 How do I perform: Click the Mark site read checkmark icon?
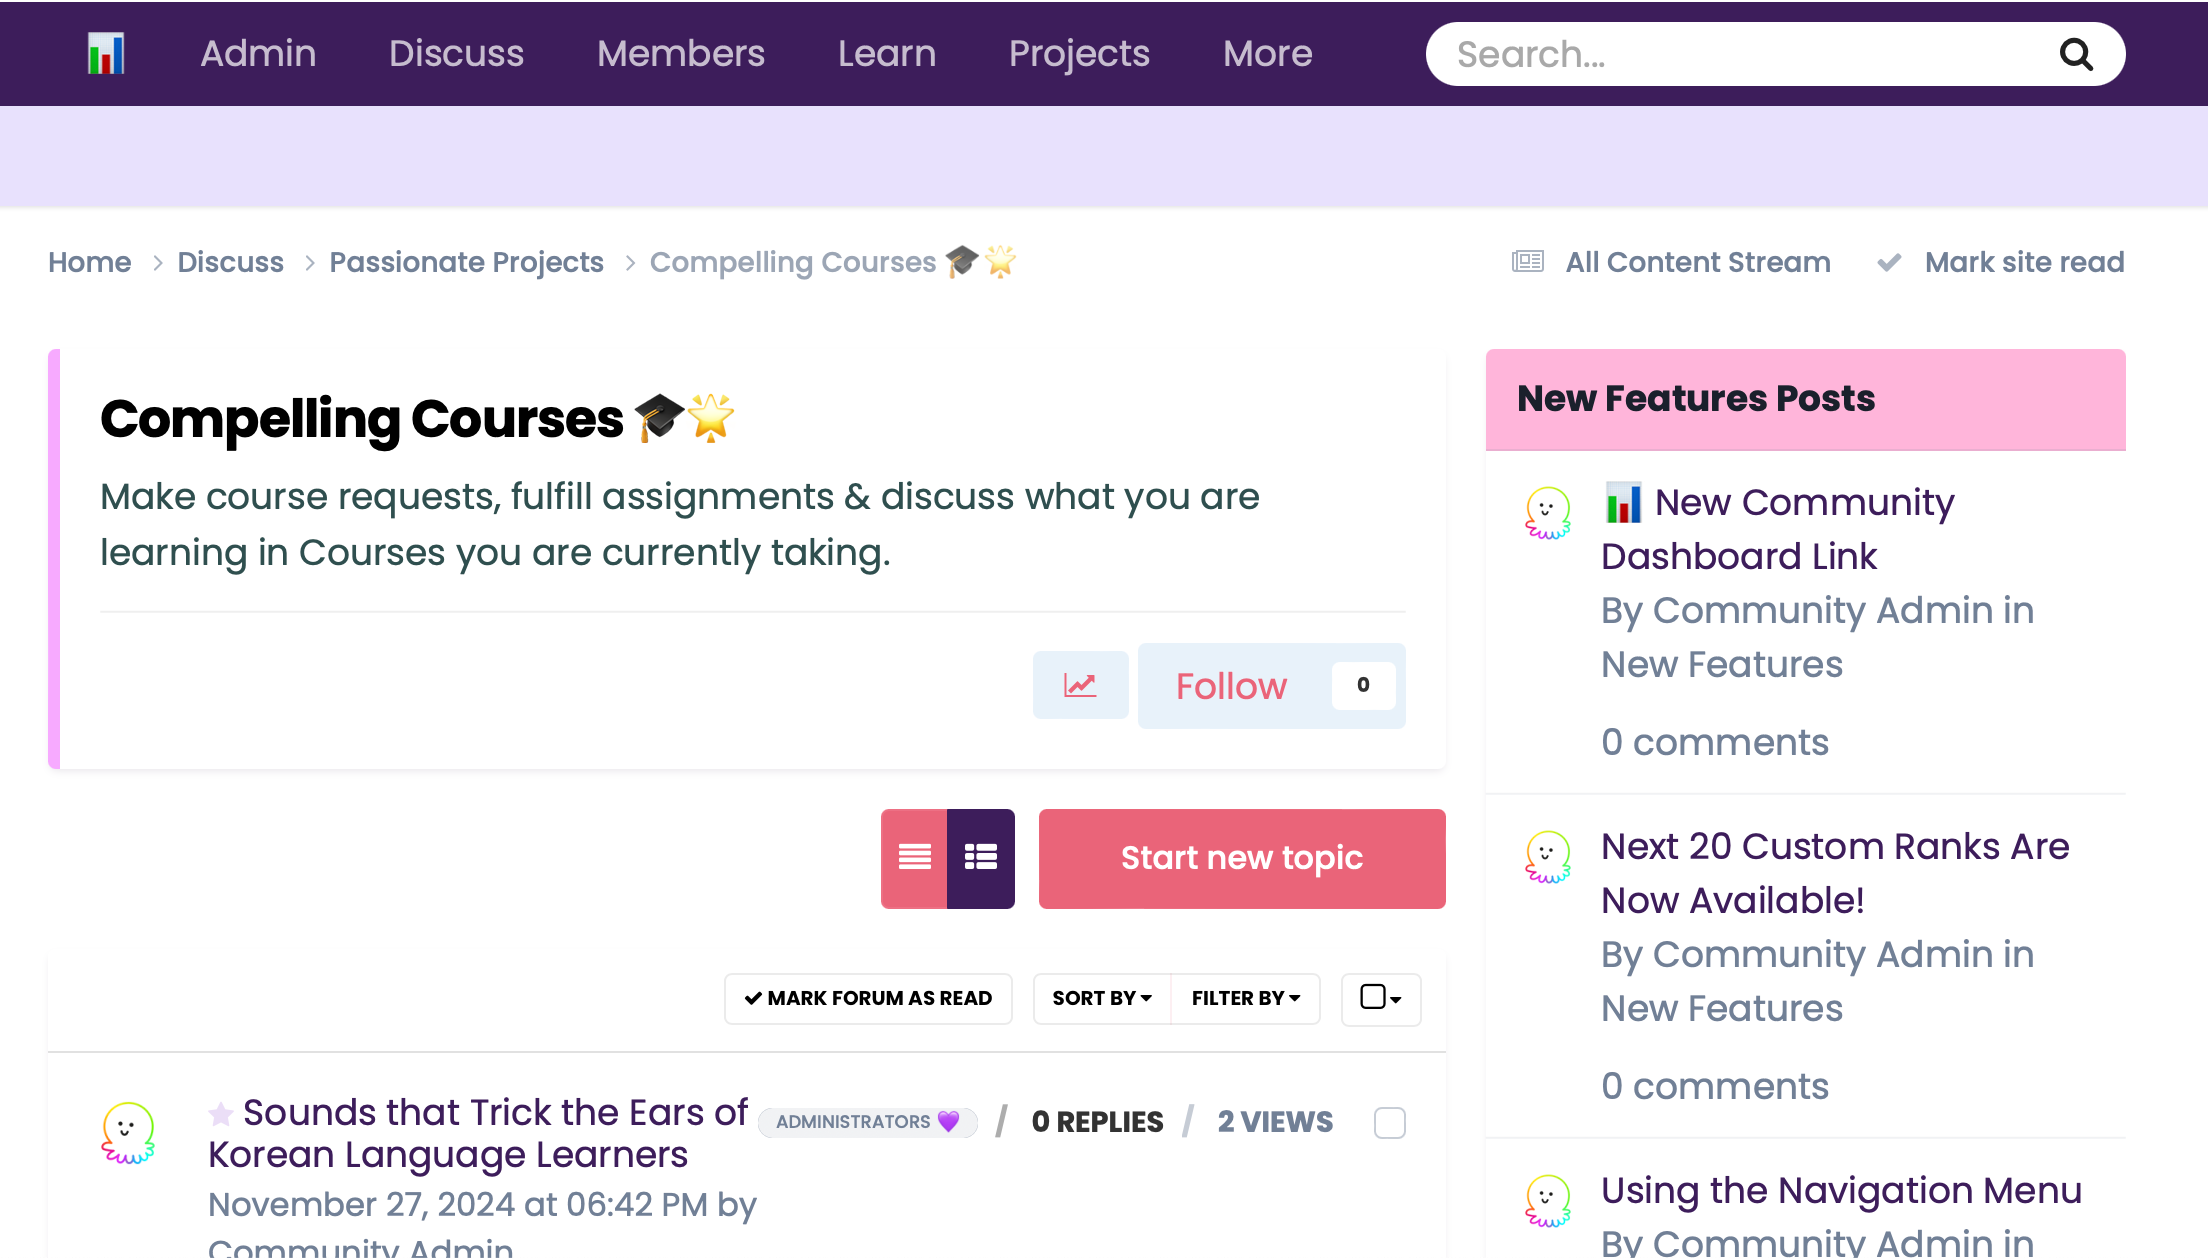(1889, 262)
